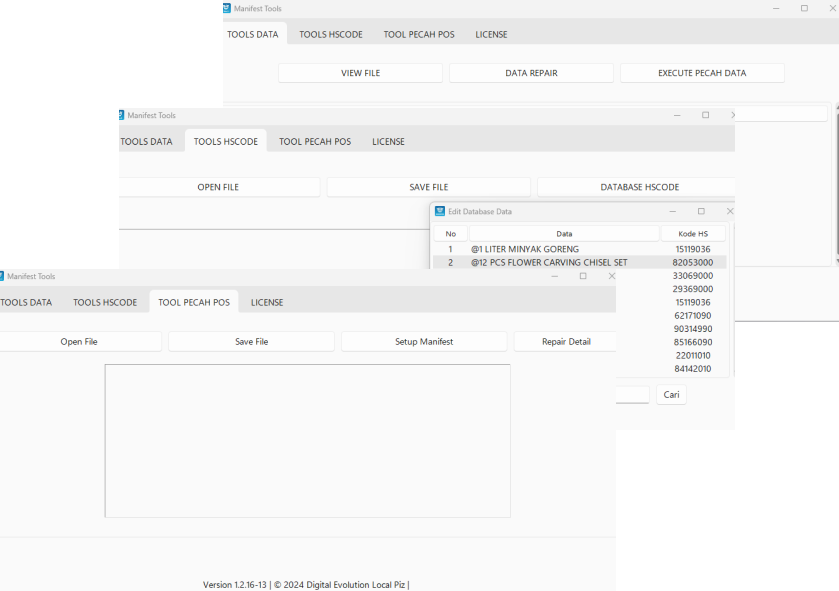Close the Edit Database Data dialog
The height and width of the screenshot is (591, 839).
pyautogui.click(x=729, y=211)
